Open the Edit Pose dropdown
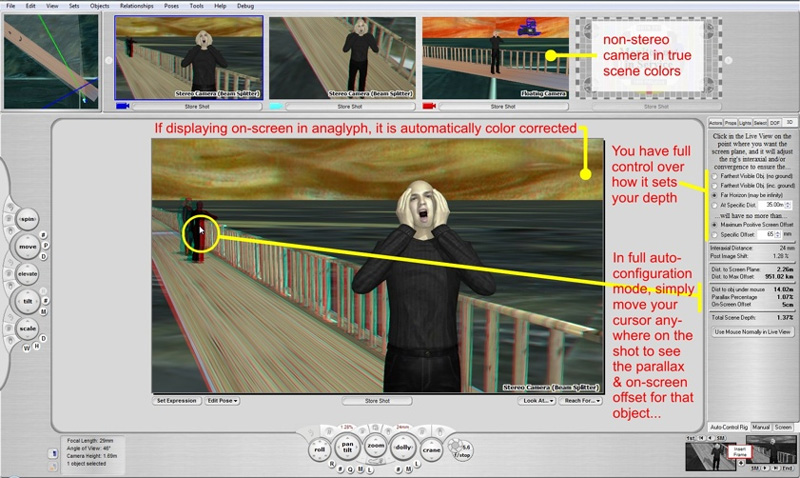The height and width of the screenshot is (478, 800). 222,401
